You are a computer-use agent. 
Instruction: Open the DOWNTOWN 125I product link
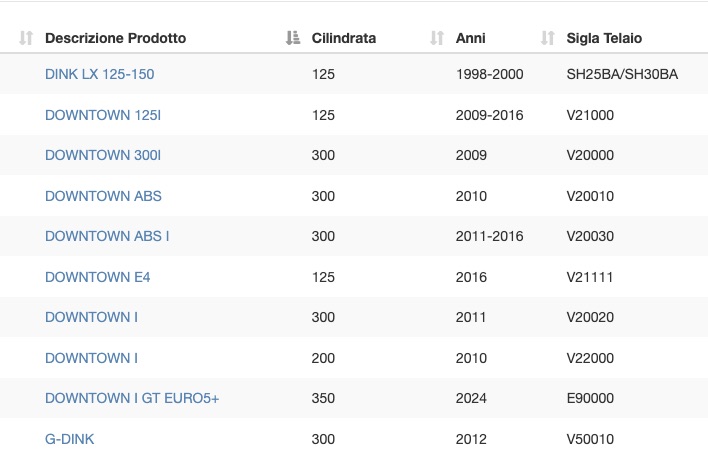point(103,115)
